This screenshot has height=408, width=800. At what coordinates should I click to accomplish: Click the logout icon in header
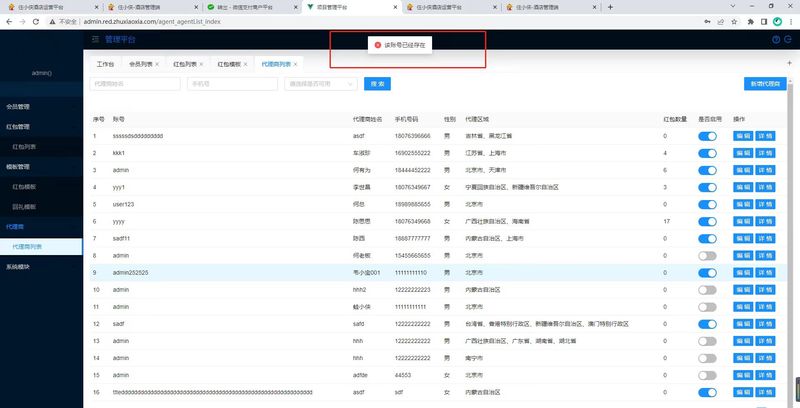coord(789,40)
